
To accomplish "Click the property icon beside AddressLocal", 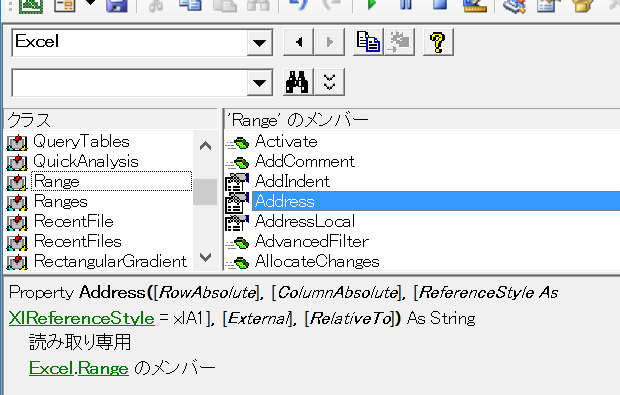I will pyautogui.click(x=237, y=223).
